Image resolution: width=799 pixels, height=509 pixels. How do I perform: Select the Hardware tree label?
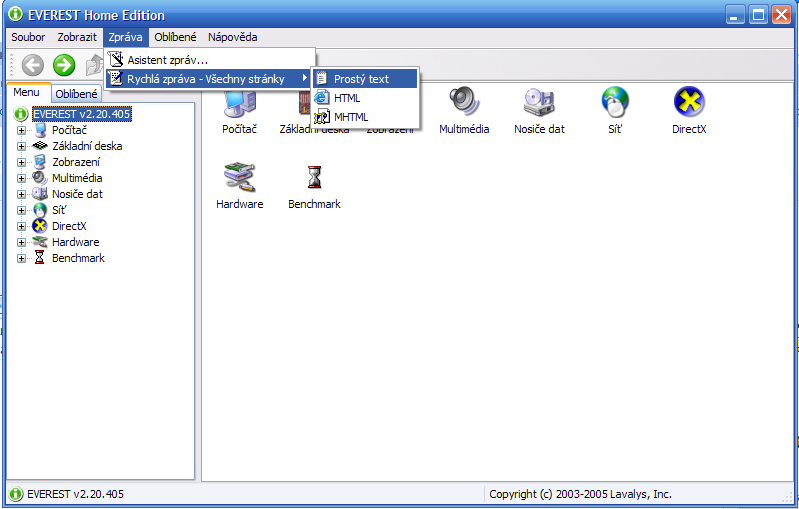(x=75, y=242)
